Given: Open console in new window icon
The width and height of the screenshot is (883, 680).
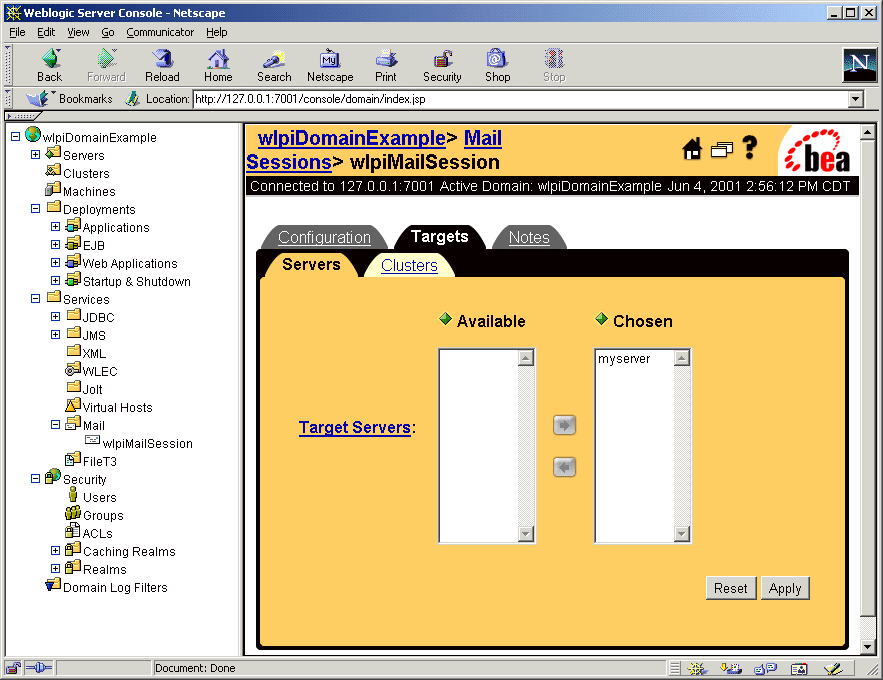Looking at the screenshot, I should pos(721,149).
